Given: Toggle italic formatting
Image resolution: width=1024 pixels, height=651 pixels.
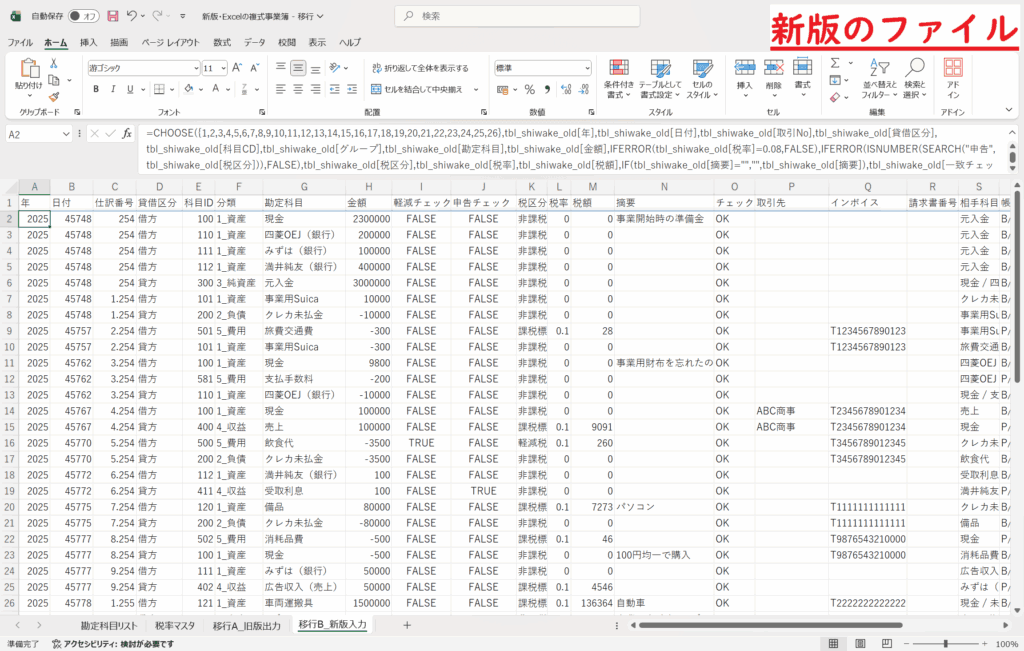Looking at the screenshot, I should (x=113, y=89).
